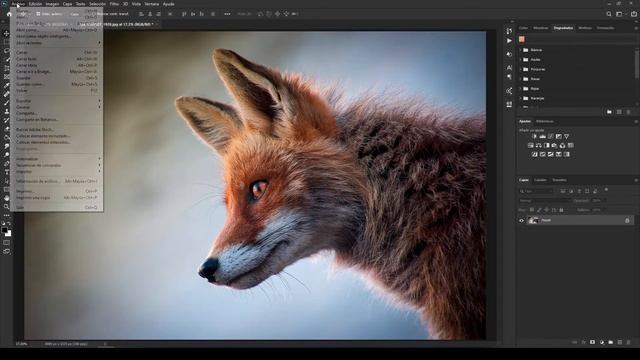Create a new layer in Layers panel
The image size is (640, 360).
(620, 342)
